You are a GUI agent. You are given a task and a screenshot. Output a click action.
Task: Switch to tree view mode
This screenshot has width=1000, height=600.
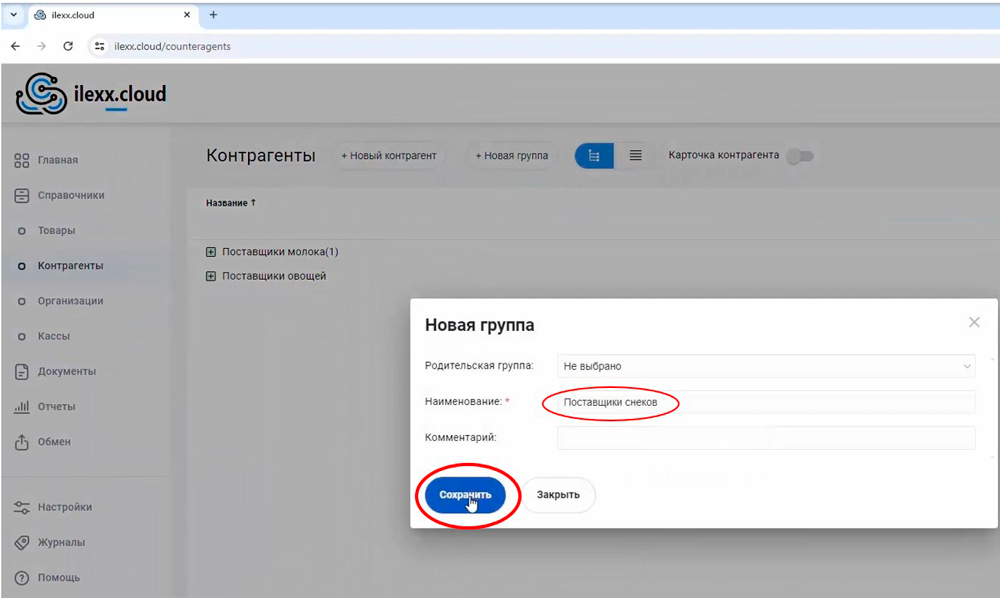[x=594, y=156]
